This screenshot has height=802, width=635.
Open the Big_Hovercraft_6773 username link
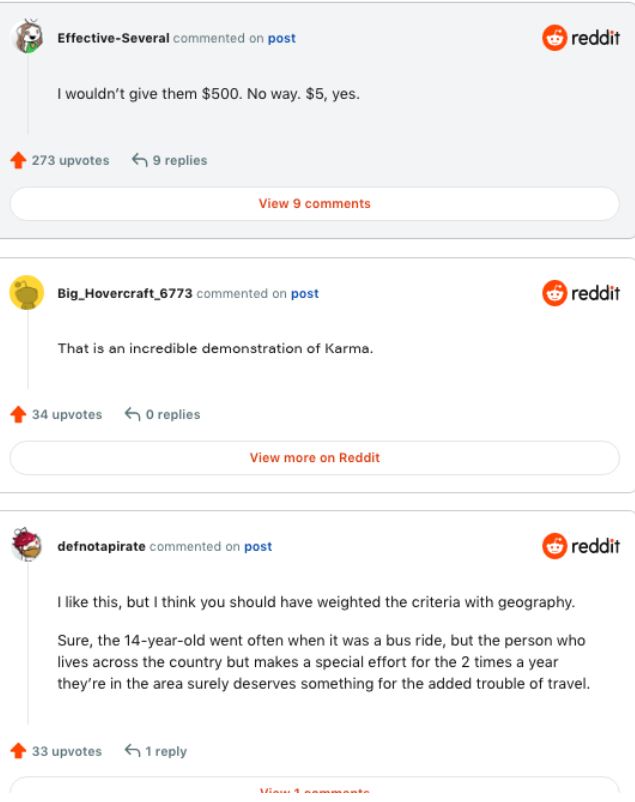tap(125, 293)
